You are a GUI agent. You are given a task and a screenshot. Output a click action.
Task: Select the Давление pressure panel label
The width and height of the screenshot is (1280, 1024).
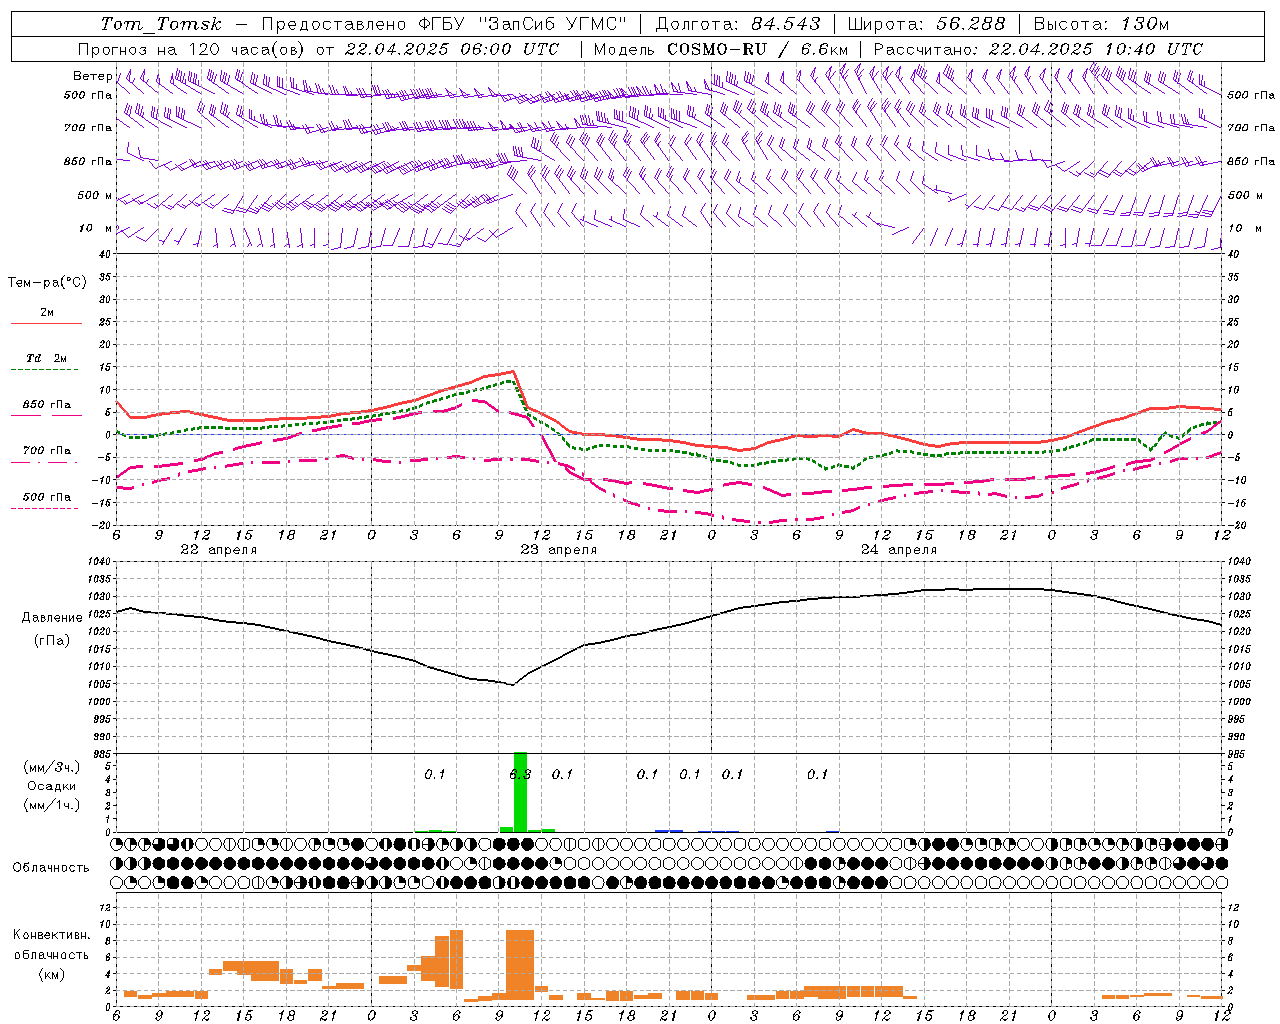point(52,618)
